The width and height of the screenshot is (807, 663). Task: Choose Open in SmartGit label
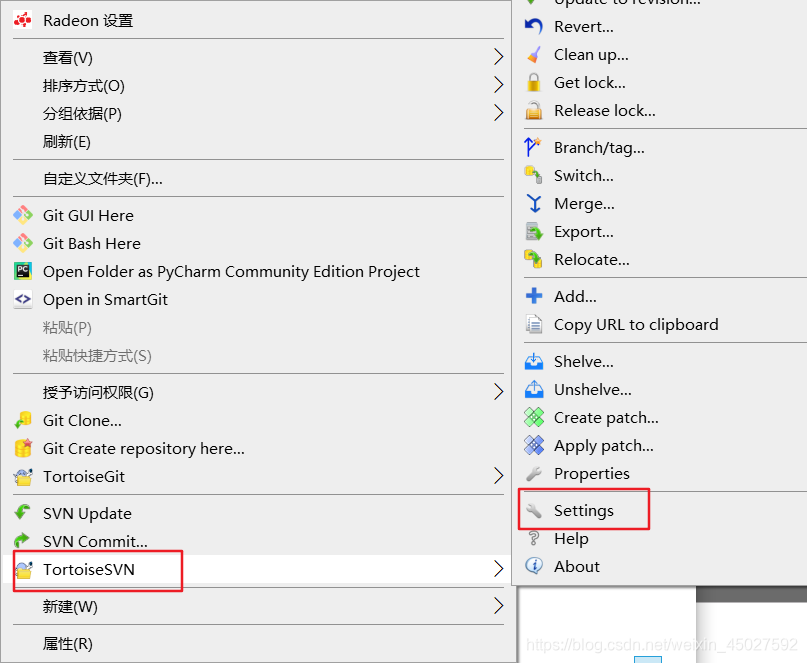[106, 300]
